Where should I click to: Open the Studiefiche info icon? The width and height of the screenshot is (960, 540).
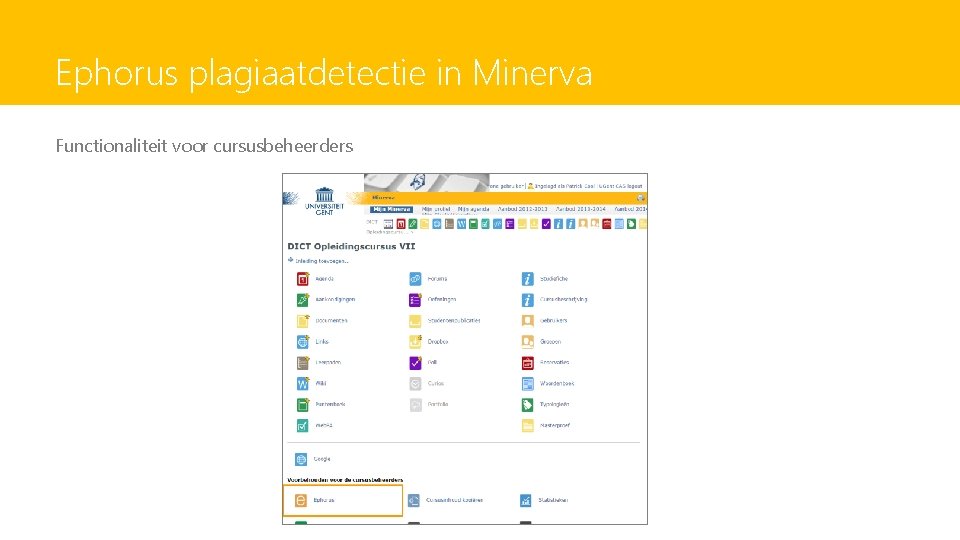[527, 279]
